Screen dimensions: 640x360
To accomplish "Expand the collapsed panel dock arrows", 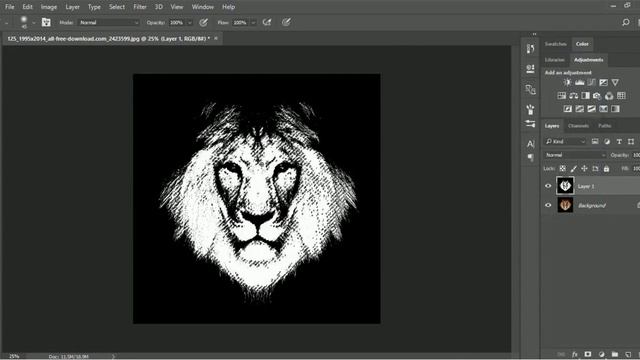I will [x=534, y=34].
